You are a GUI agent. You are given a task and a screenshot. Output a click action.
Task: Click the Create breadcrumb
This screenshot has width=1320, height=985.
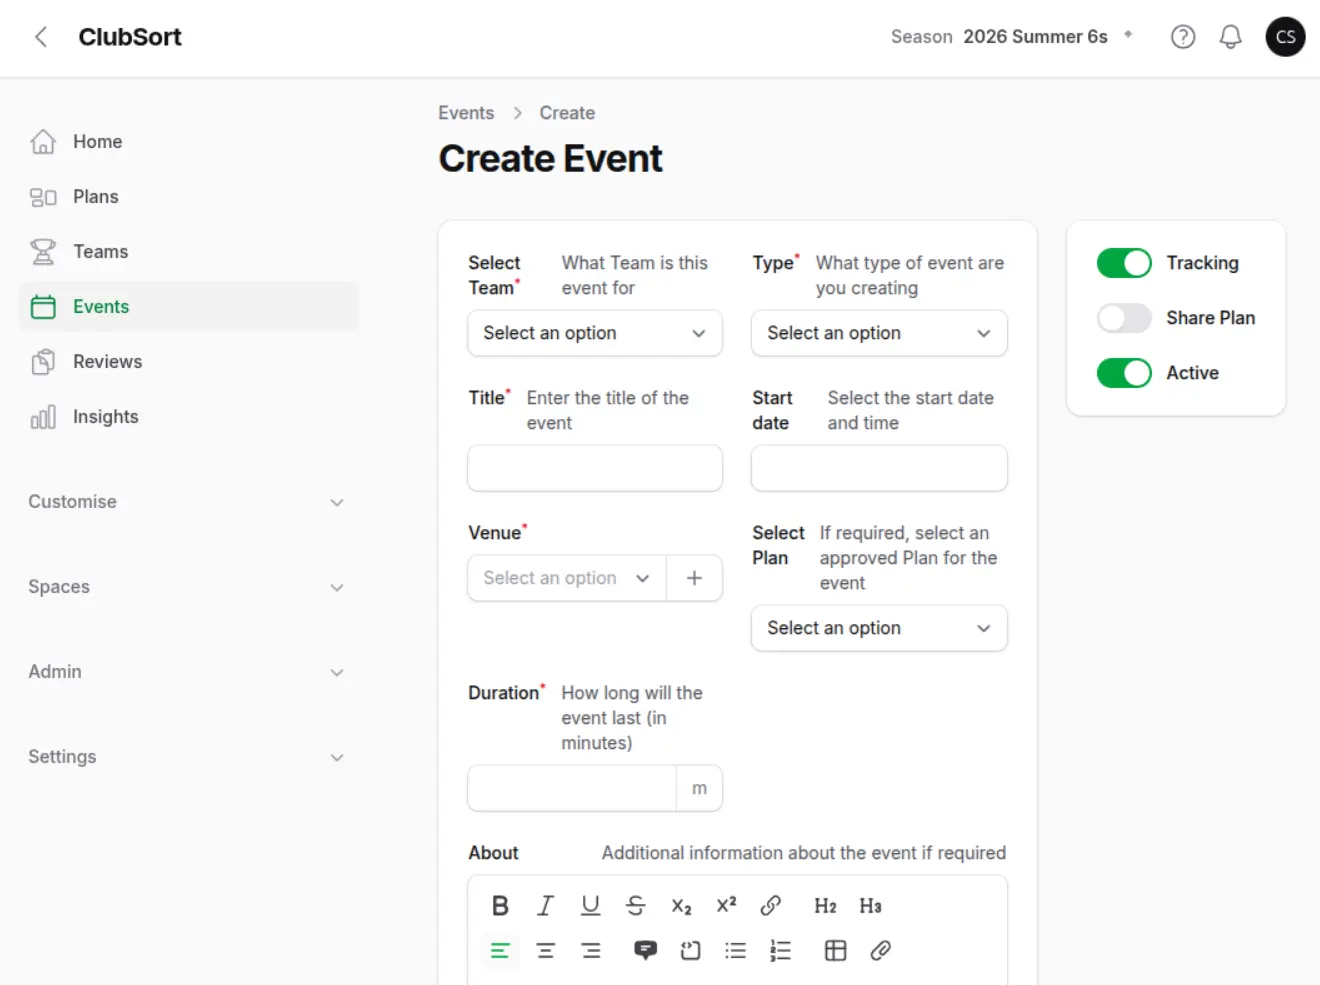point(567,113)
